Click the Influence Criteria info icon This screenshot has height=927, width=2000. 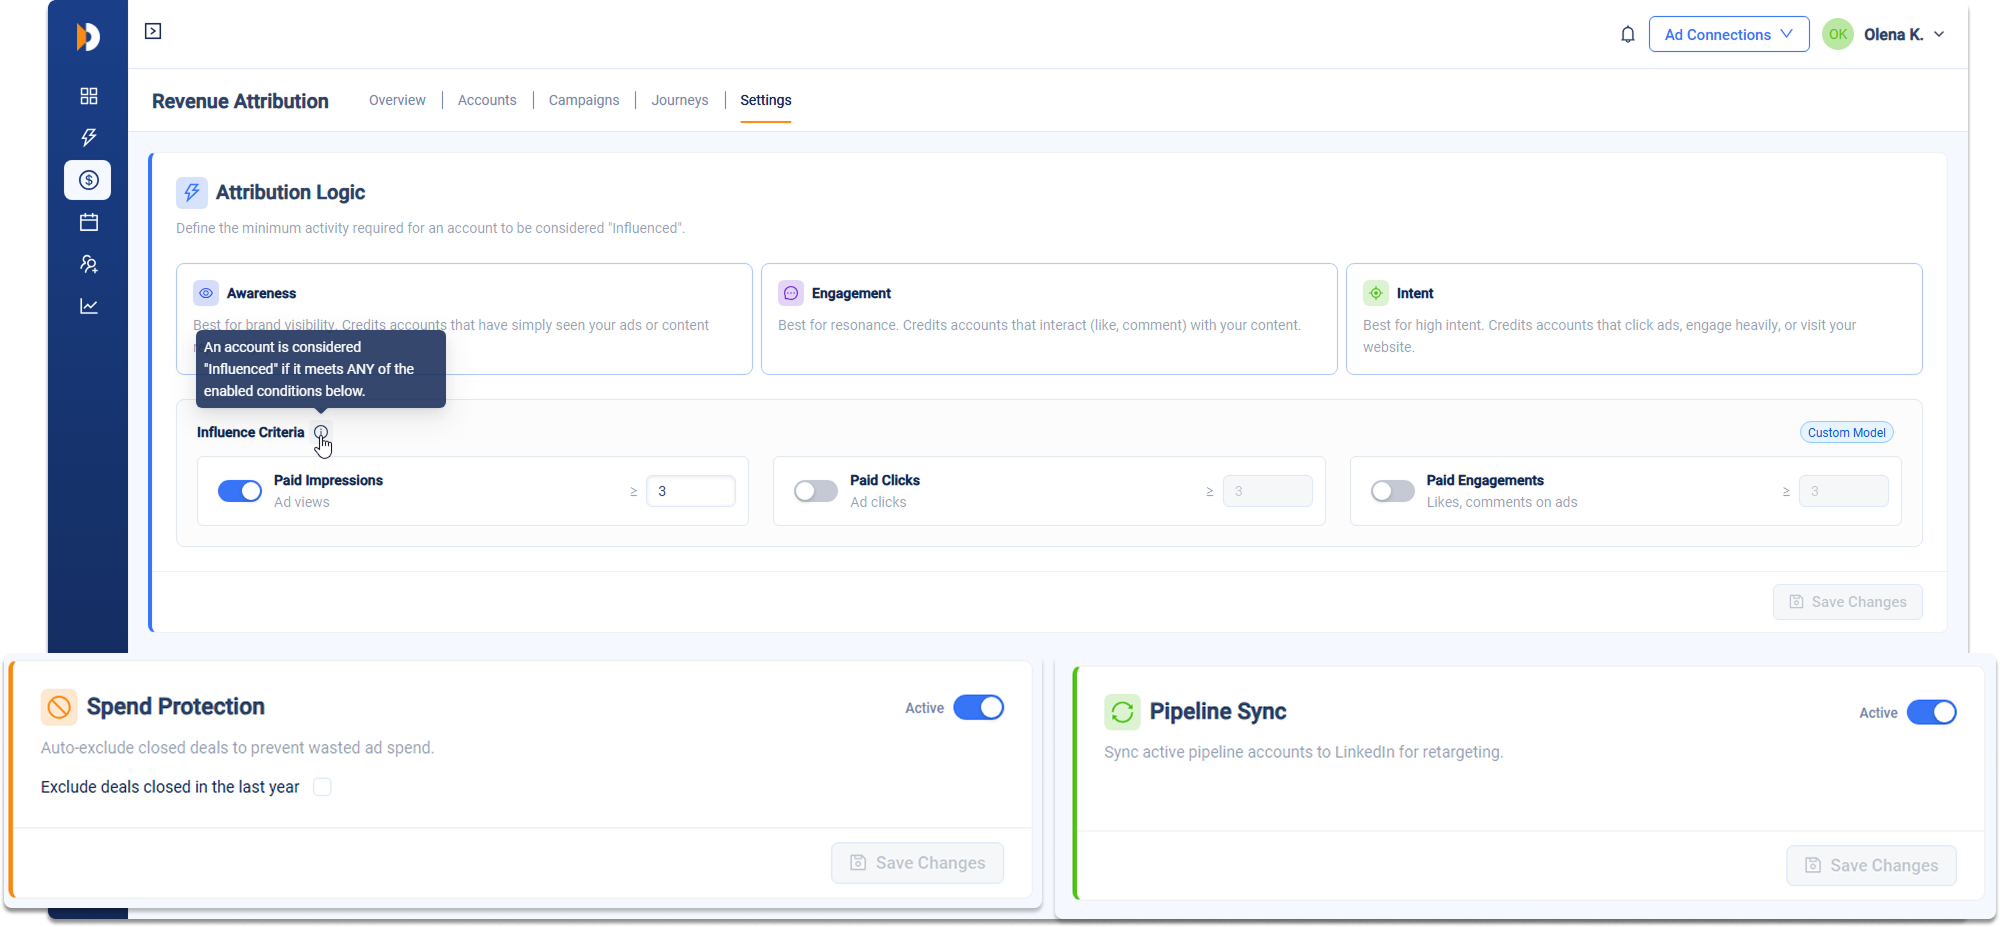coord(321,433)
